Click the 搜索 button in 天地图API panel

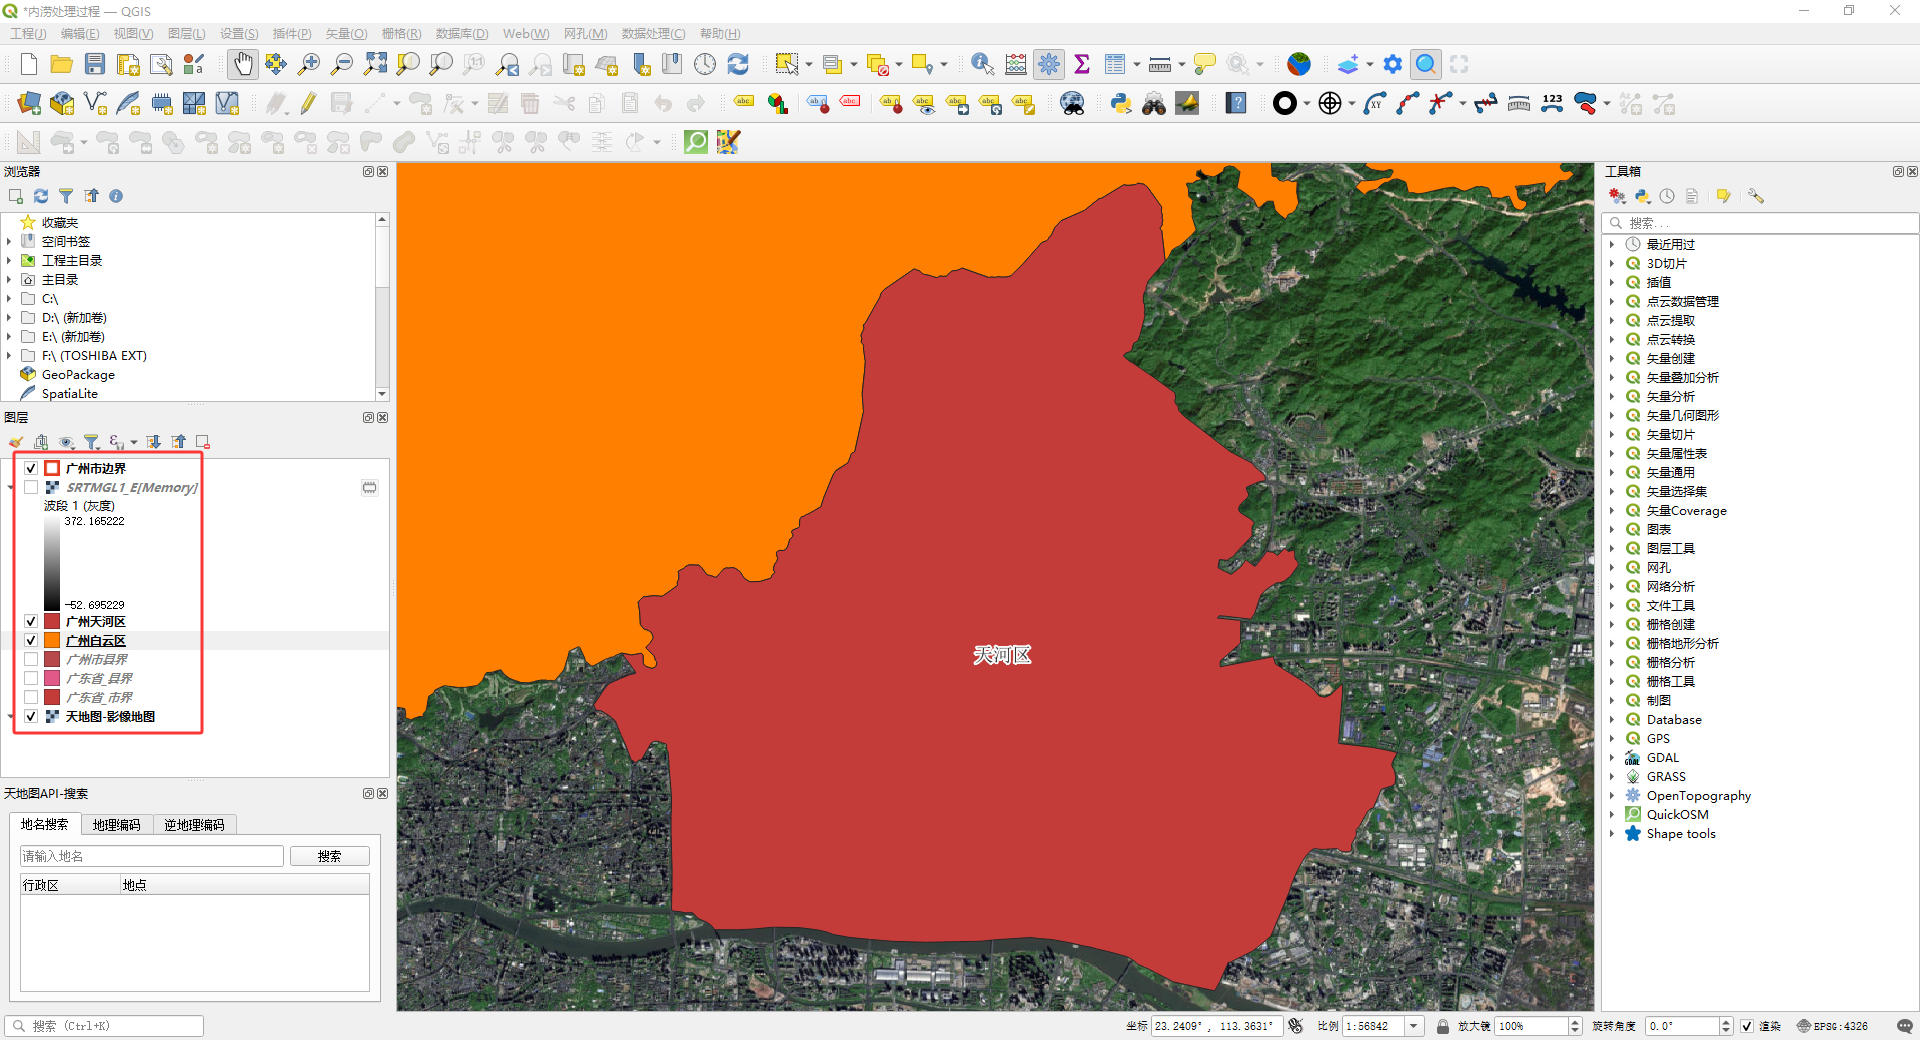click(x=330, y=856)
